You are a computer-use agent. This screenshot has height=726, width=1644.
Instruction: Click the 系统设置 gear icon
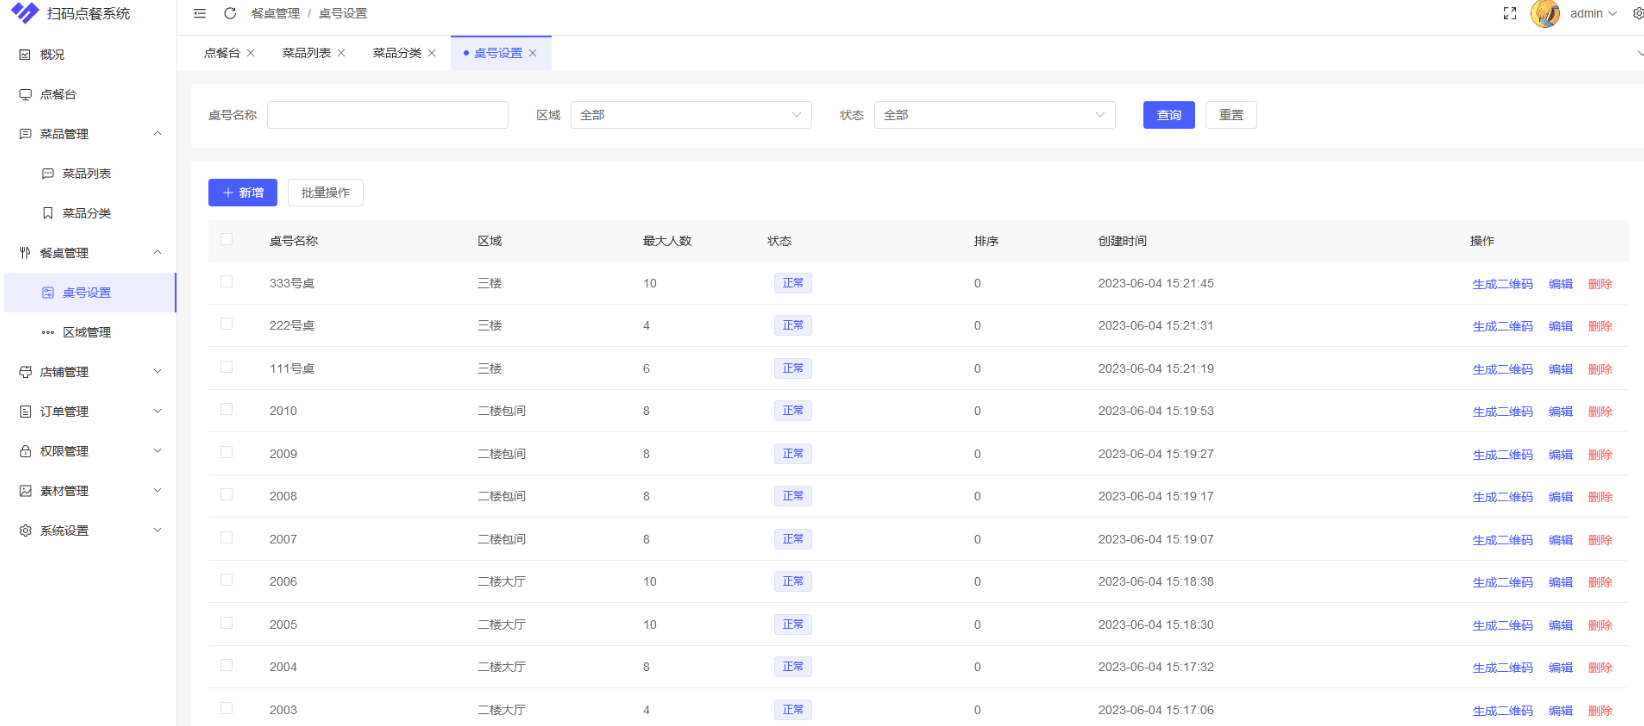tap(25, 531)
